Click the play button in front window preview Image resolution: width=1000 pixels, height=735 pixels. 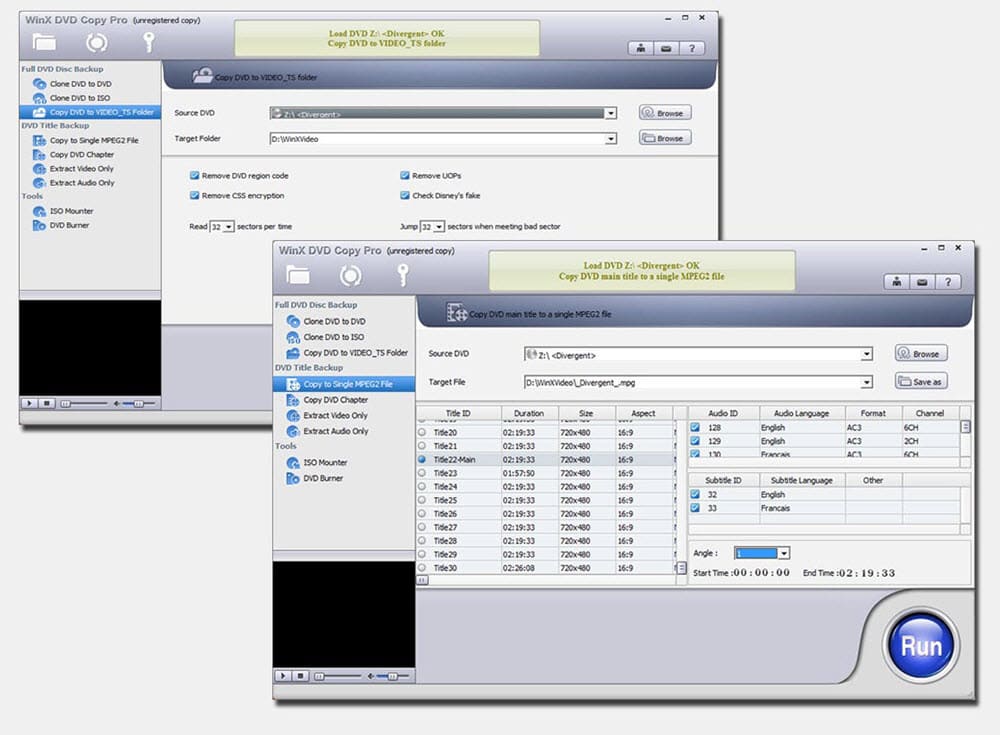pos(283,676)
